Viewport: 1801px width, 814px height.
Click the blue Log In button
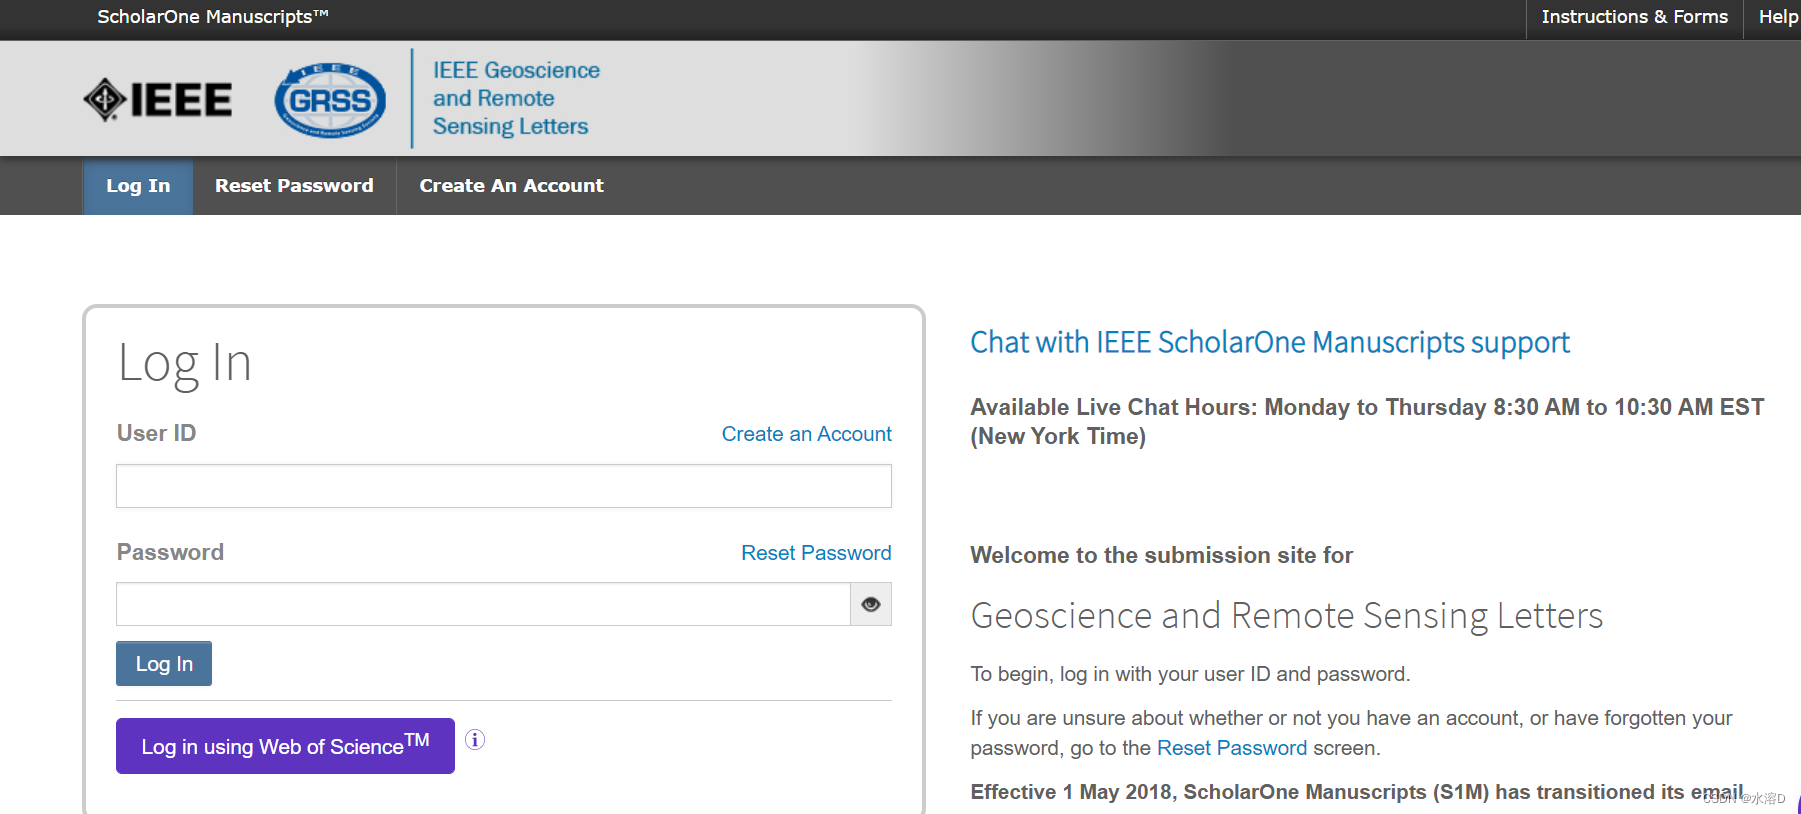pos(164,664)
